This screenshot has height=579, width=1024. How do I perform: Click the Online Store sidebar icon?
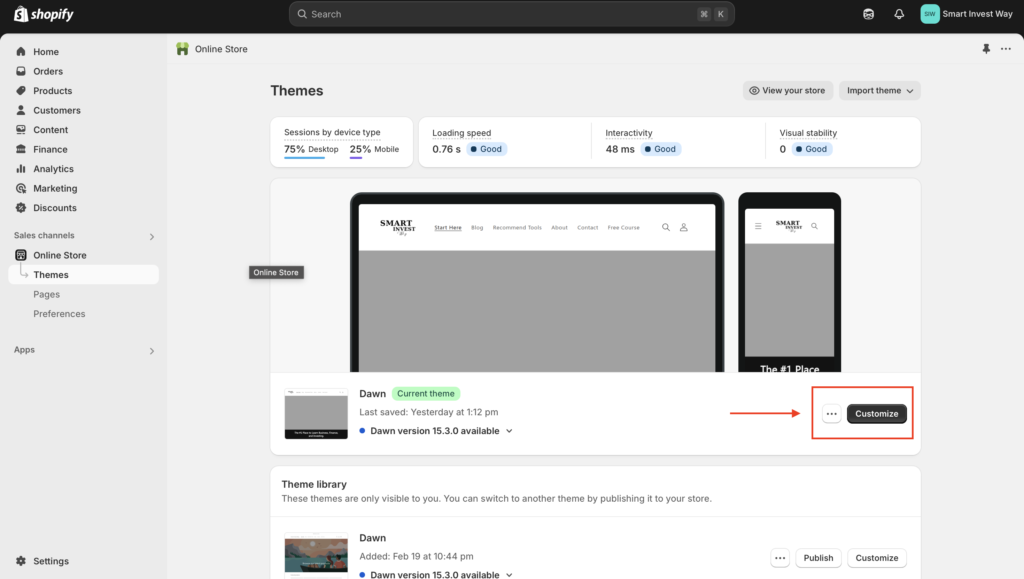click(21, 255)
